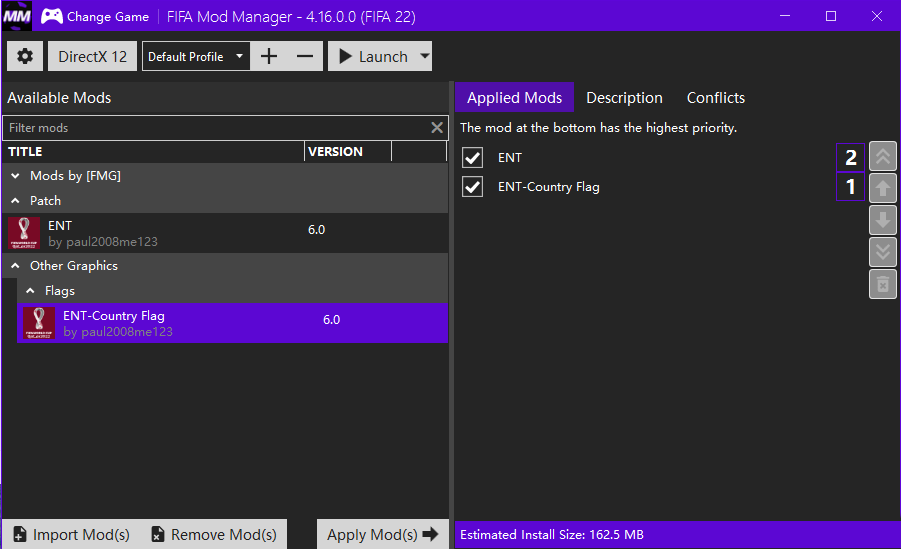Viewport: 901px width, 549px height.
Task: Minimize the FIFA Mod Manager window
Action: click(x=785, y=16)
